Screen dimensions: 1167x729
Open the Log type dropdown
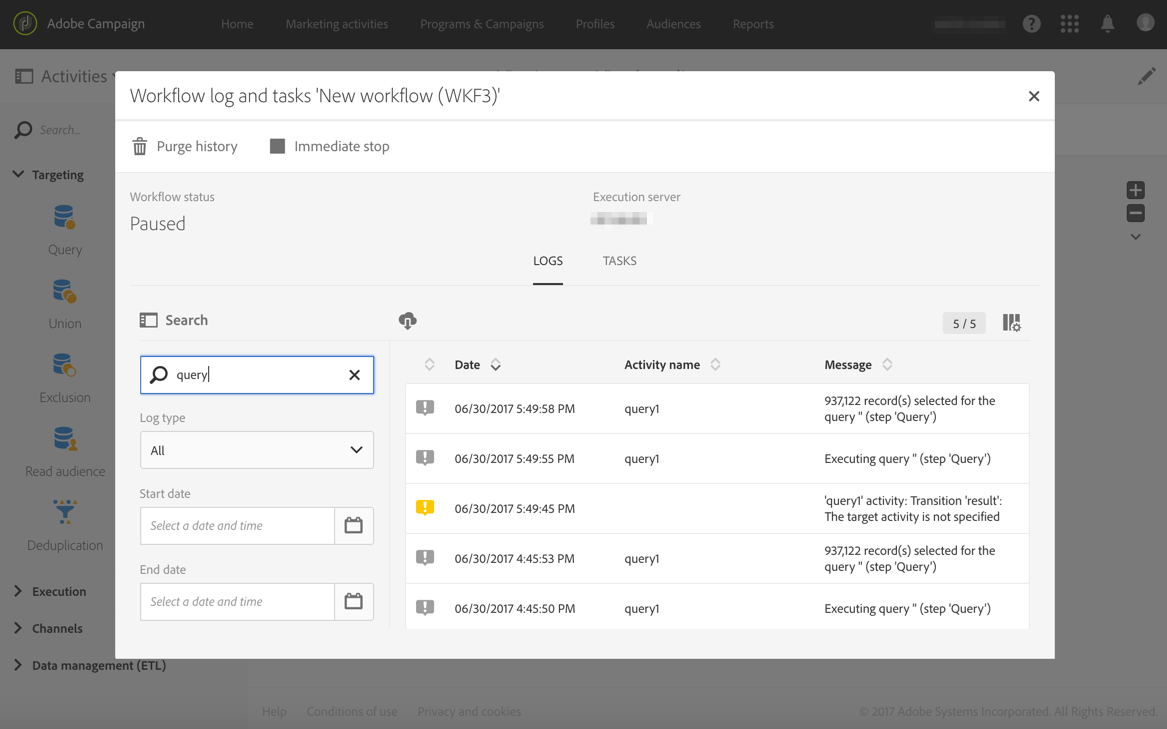(257, 451)
